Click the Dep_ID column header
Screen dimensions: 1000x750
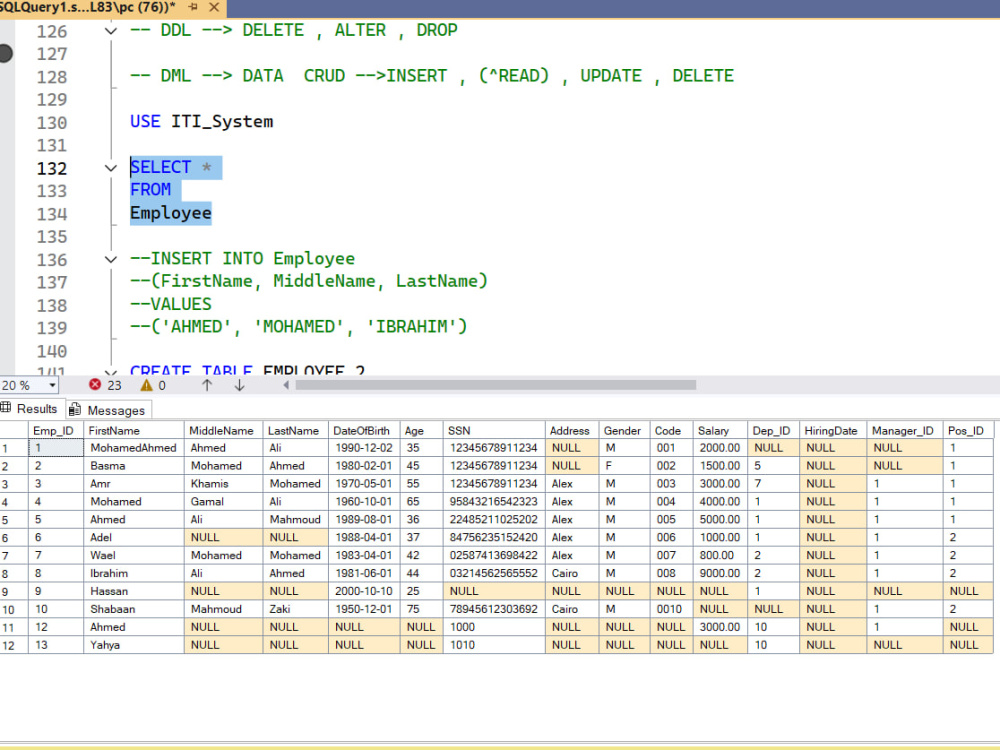(773, 430)
